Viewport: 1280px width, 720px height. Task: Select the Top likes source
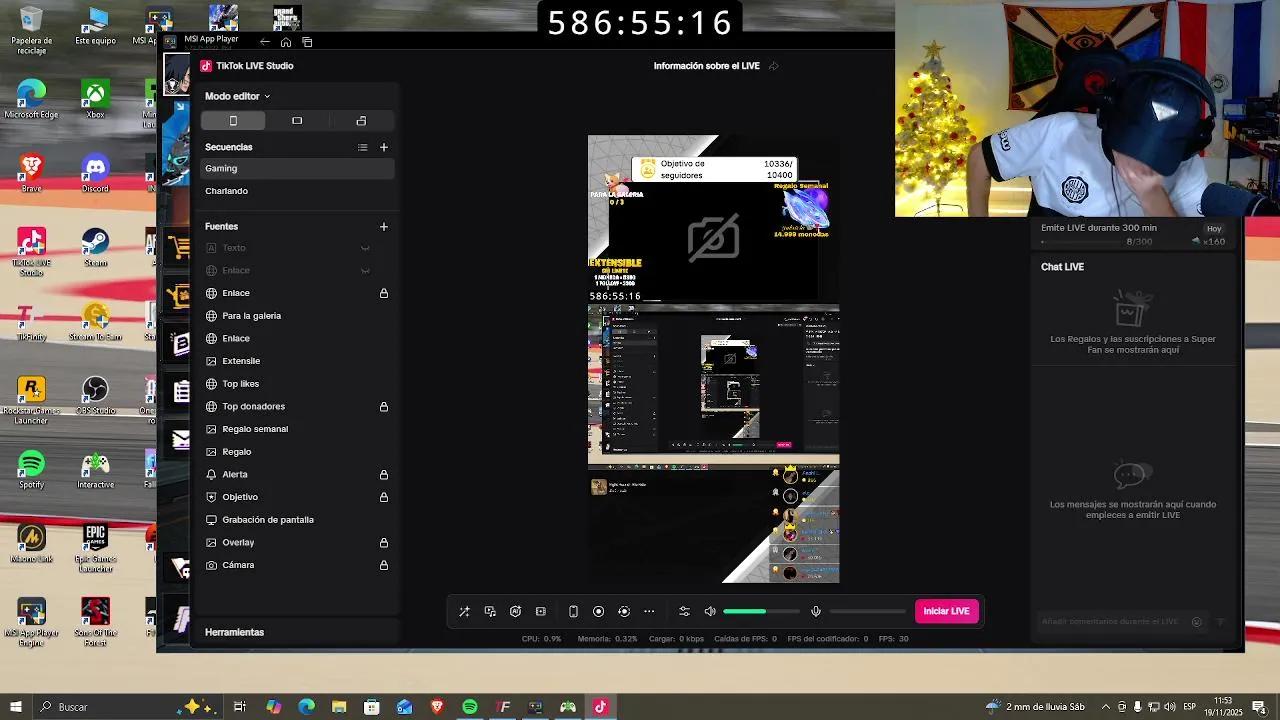pyautogui.click(x=297, y=384)
